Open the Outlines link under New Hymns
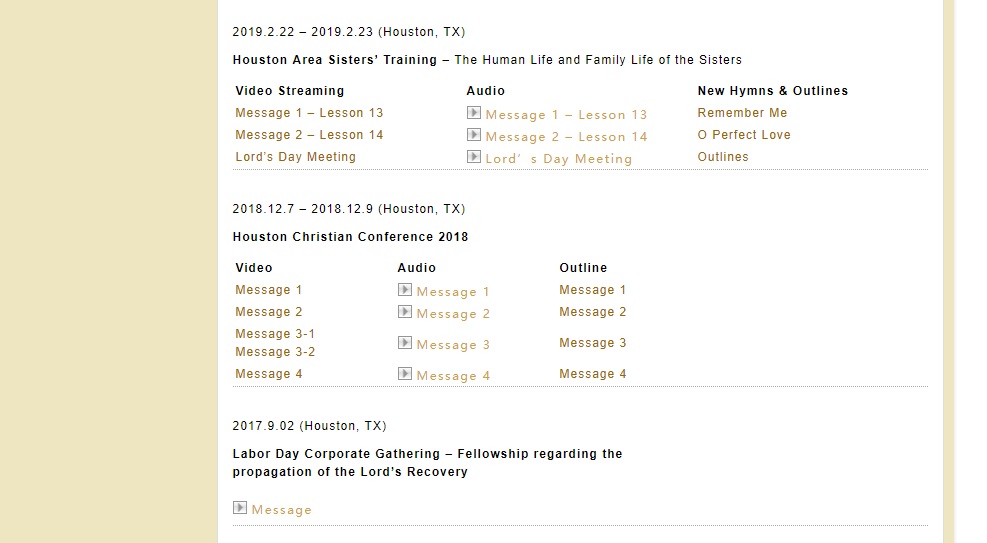The image size is (987, 543). click(723, 157)
